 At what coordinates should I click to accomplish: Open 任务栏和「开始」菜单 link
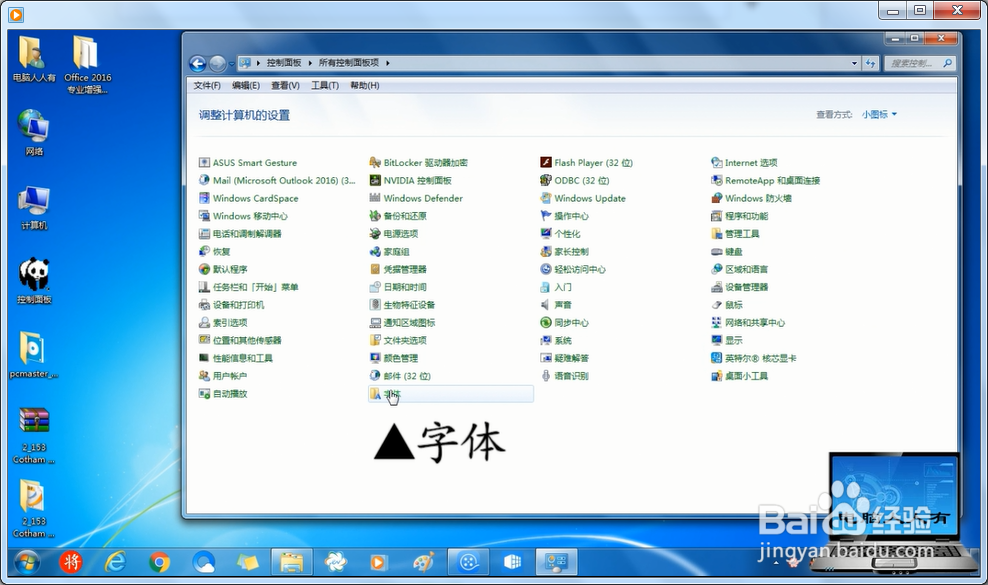pos(248,287)
